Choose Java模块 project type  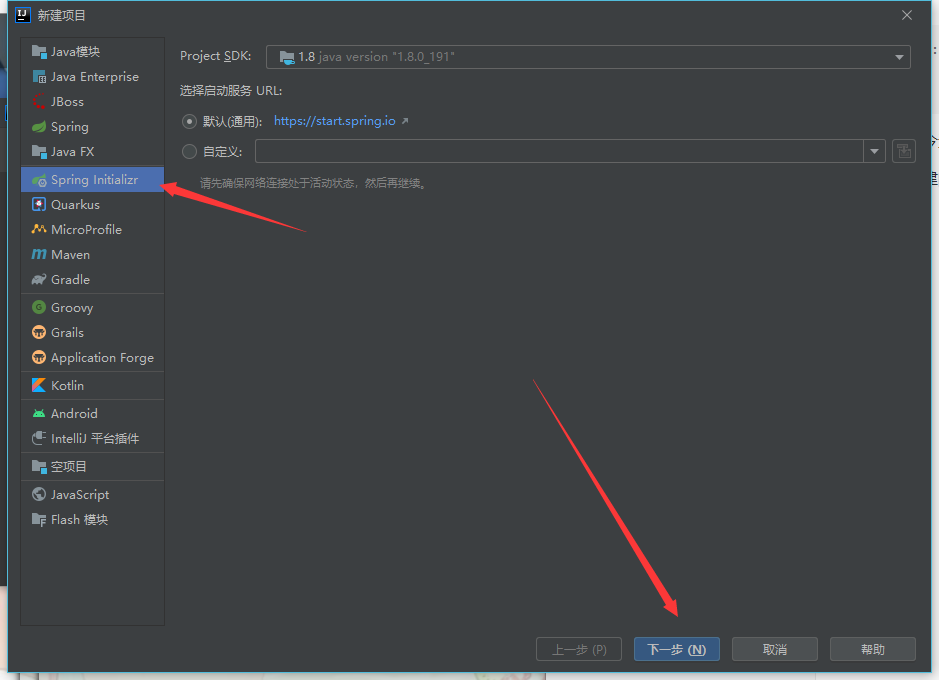click(92, 52)
